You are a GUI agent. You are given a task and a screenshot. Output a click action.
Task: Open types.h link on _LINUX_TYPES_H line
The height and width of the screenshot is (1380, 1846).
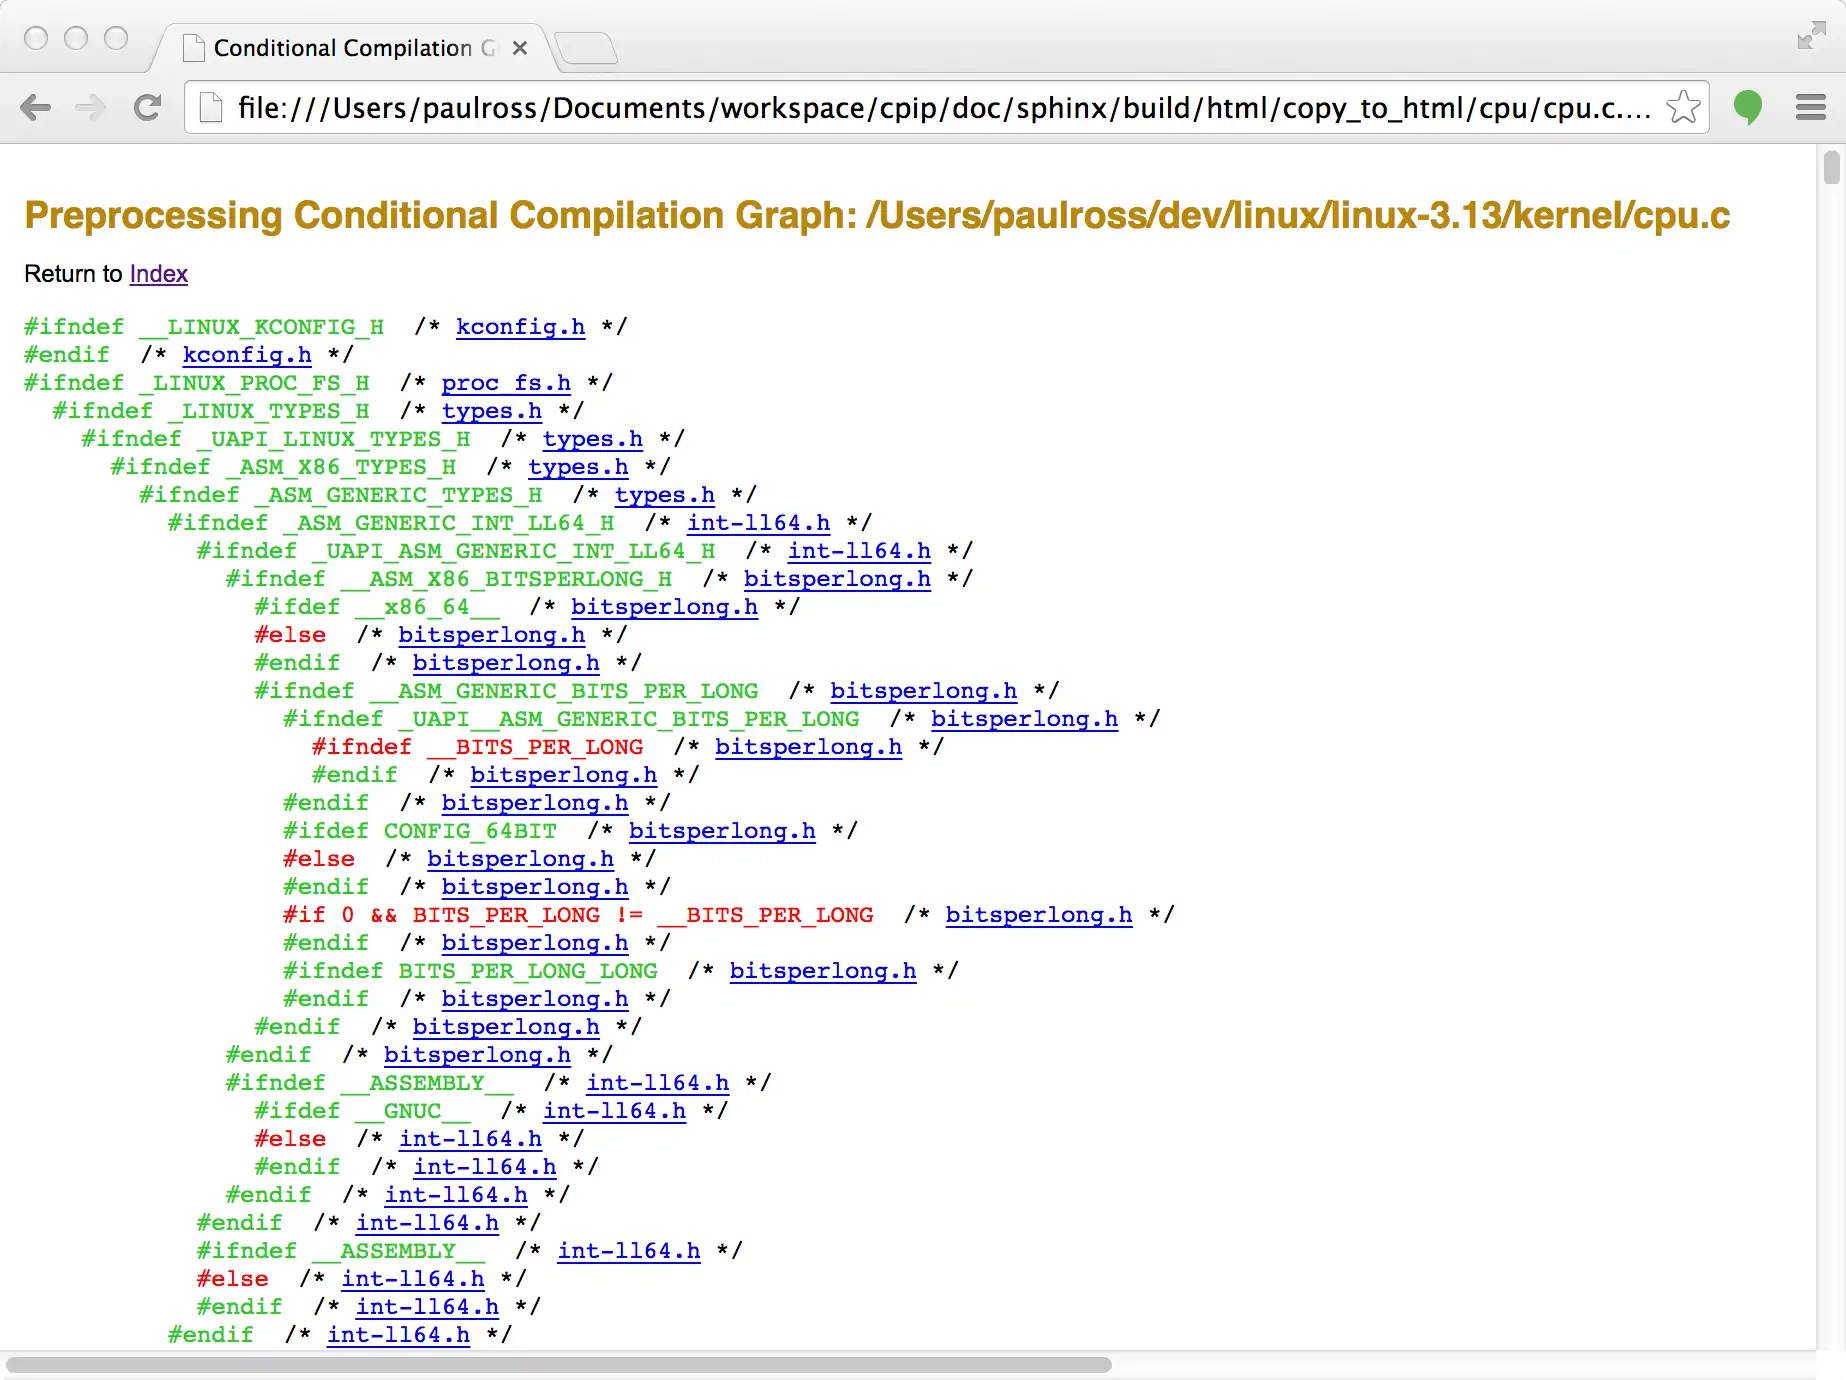[x=492, y=411]
